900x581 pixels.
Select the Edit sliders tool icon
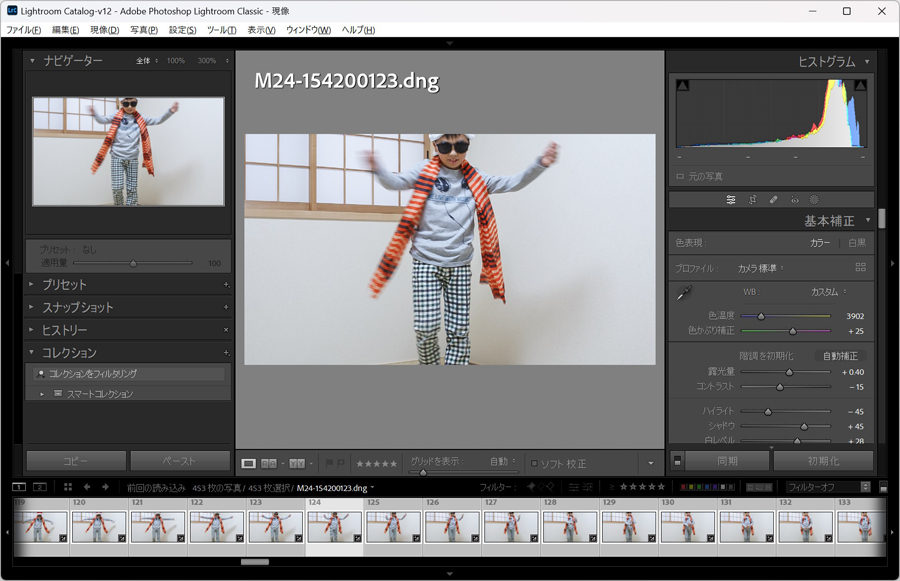point(731,200)
